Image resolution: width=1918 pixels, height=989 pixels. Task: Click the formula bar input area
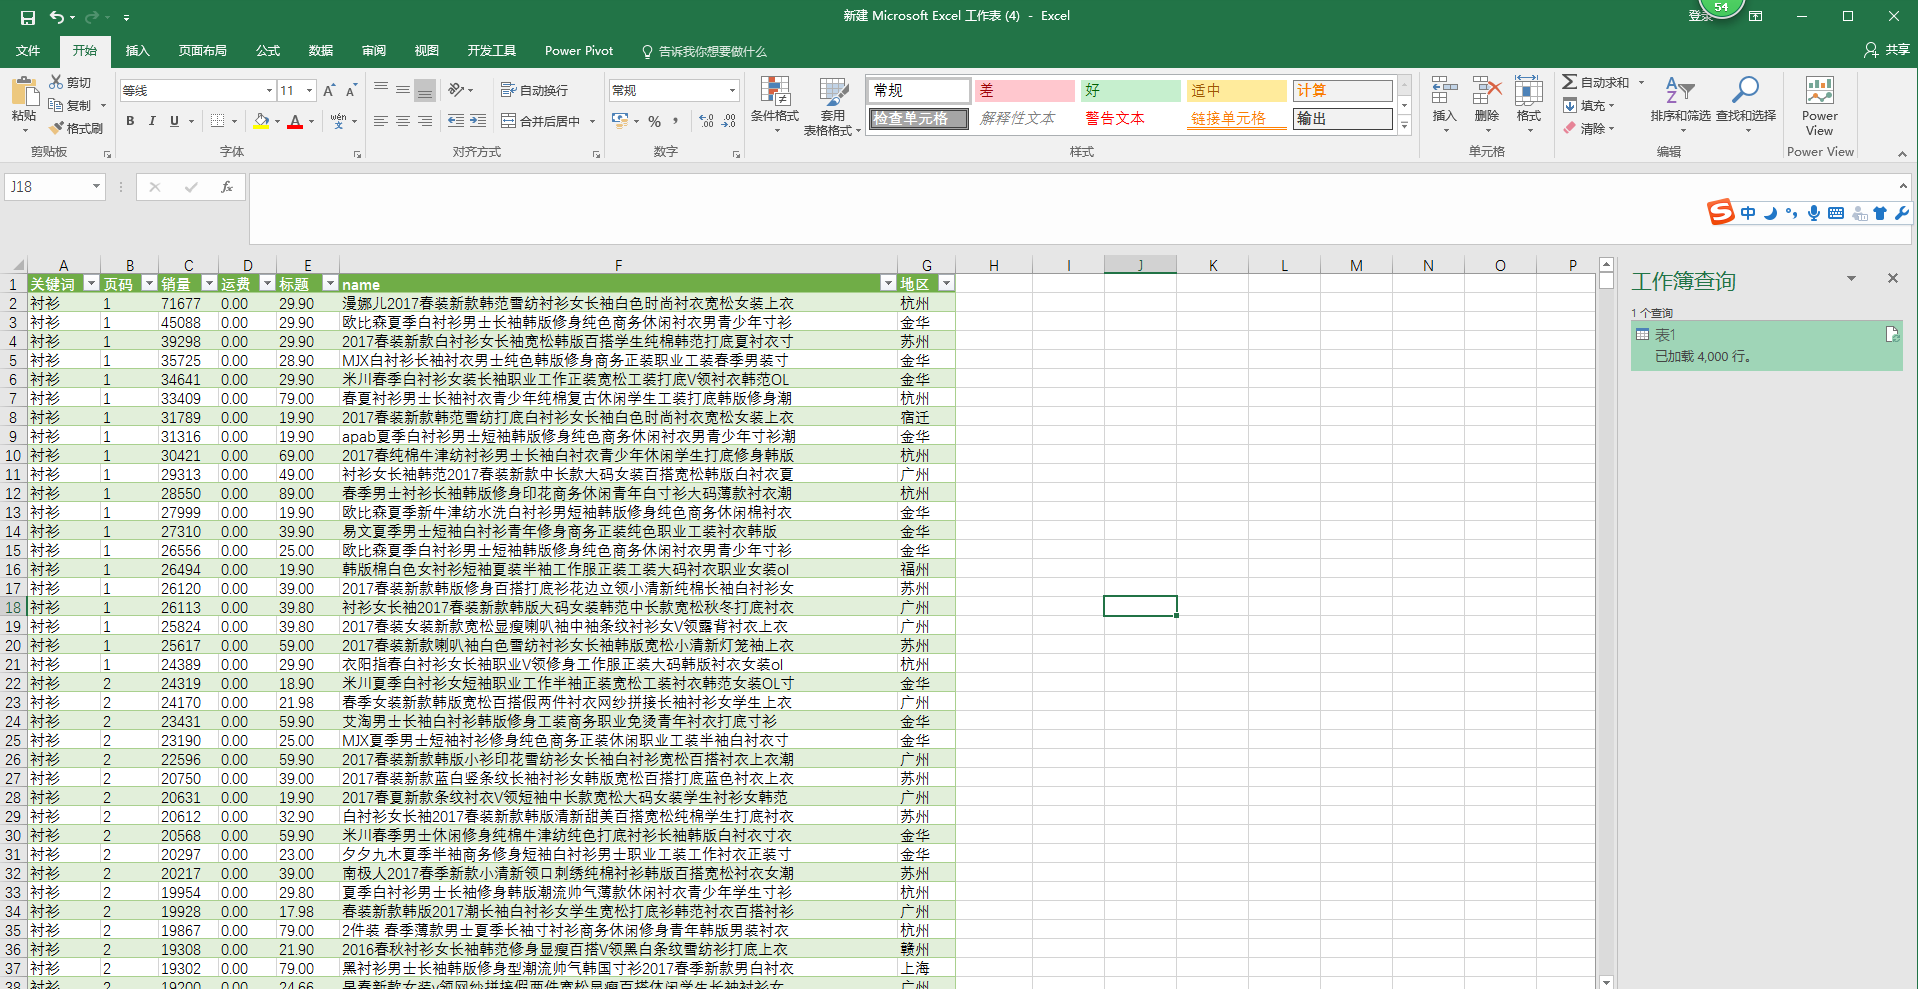pos(1073,208)
